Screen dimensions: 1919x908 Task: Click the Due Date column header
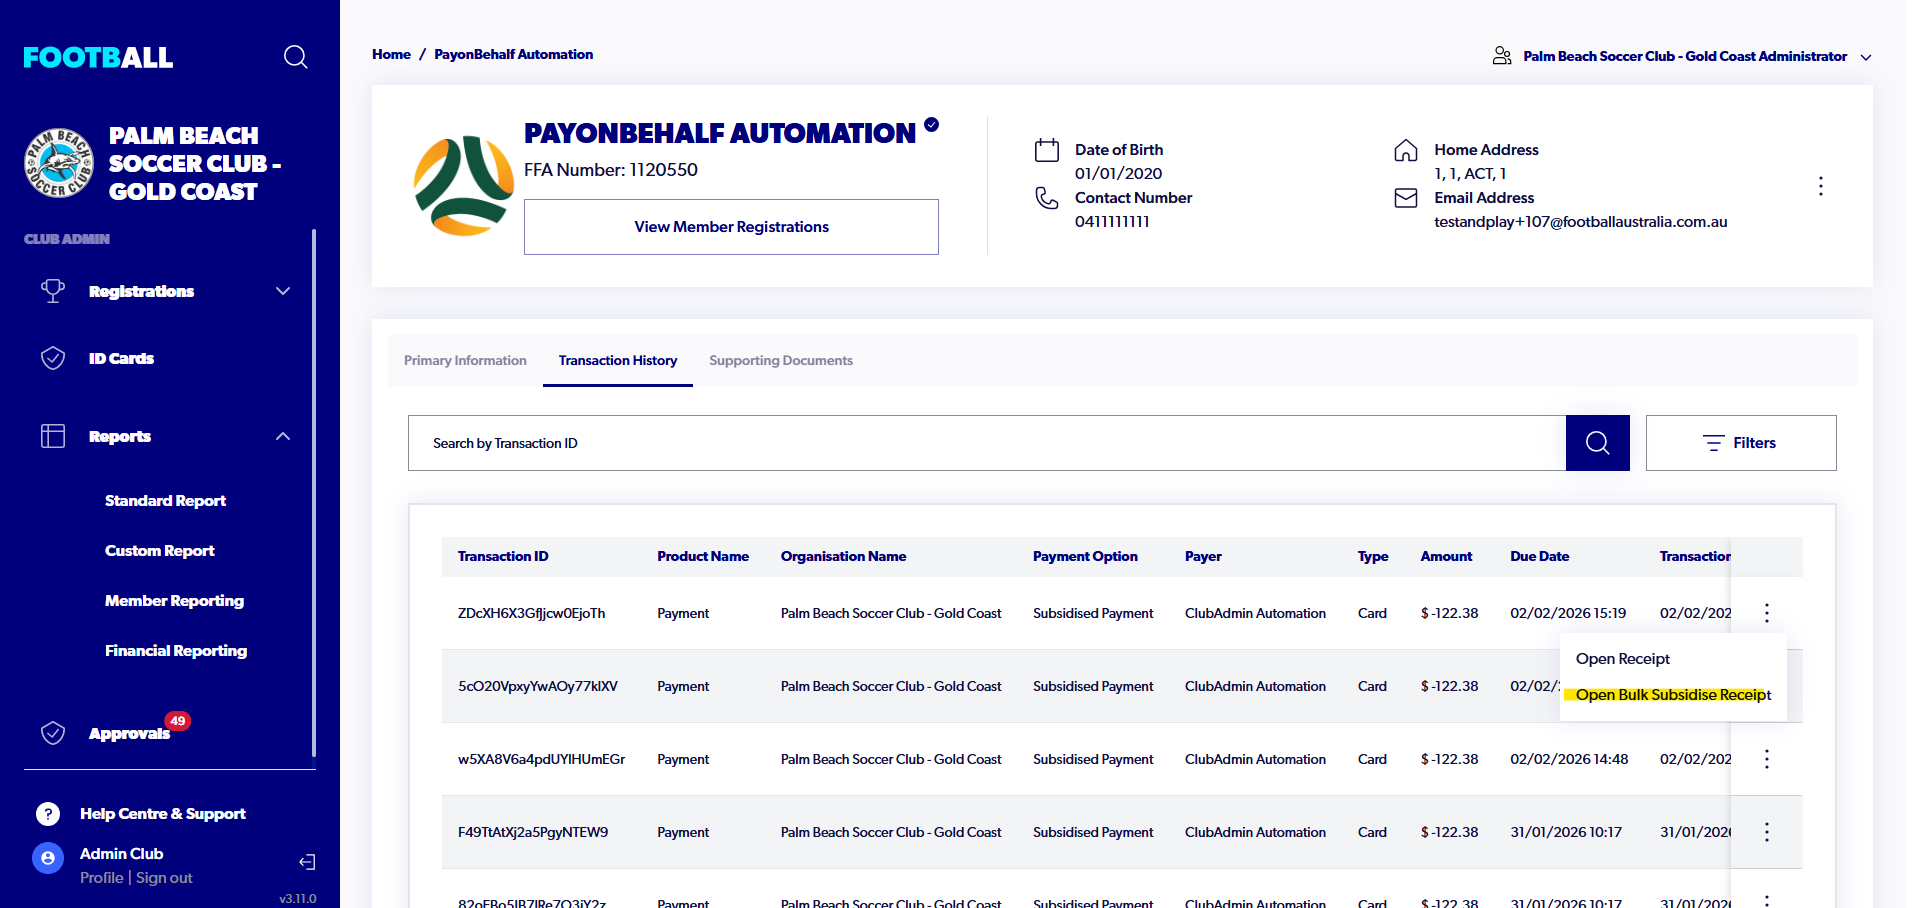pos(1539,556)
